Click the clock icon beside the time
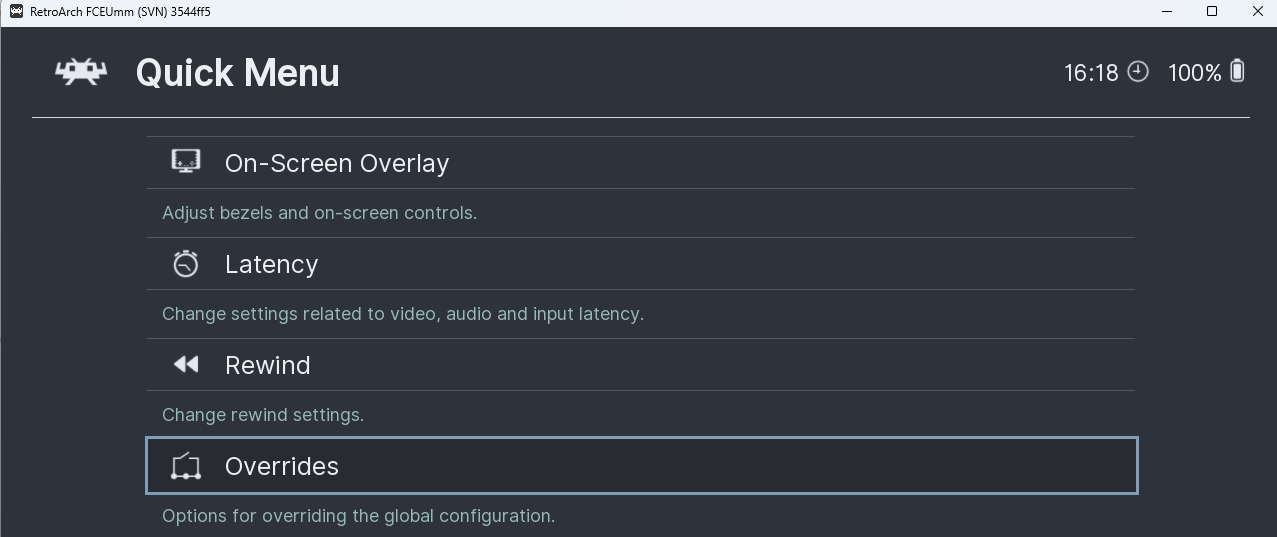The width and height of the screenshot is (1277, 537). [x=1138, y=72]
